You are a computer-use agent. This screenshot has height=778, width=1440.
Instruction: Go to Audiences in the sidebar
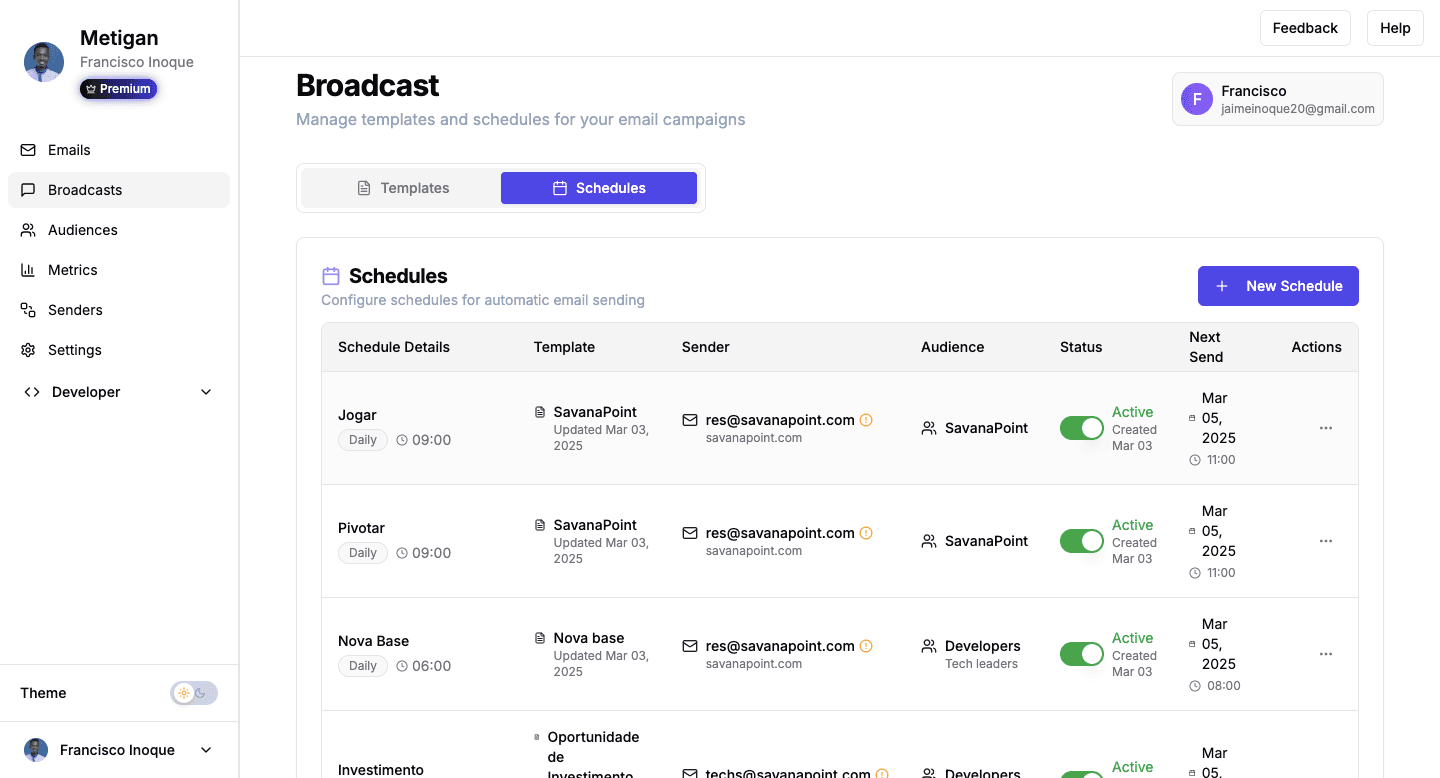pyautogui.click(x=119, y=230)
